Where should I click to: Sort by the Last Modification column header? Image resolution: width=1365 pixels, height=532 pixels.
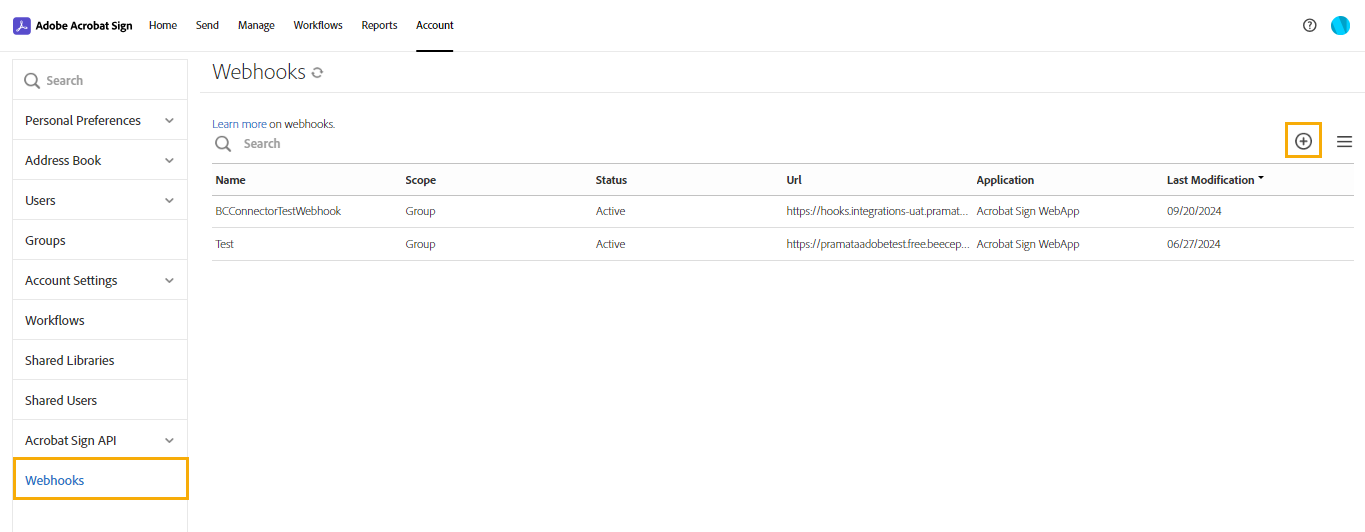point(1210,180)
